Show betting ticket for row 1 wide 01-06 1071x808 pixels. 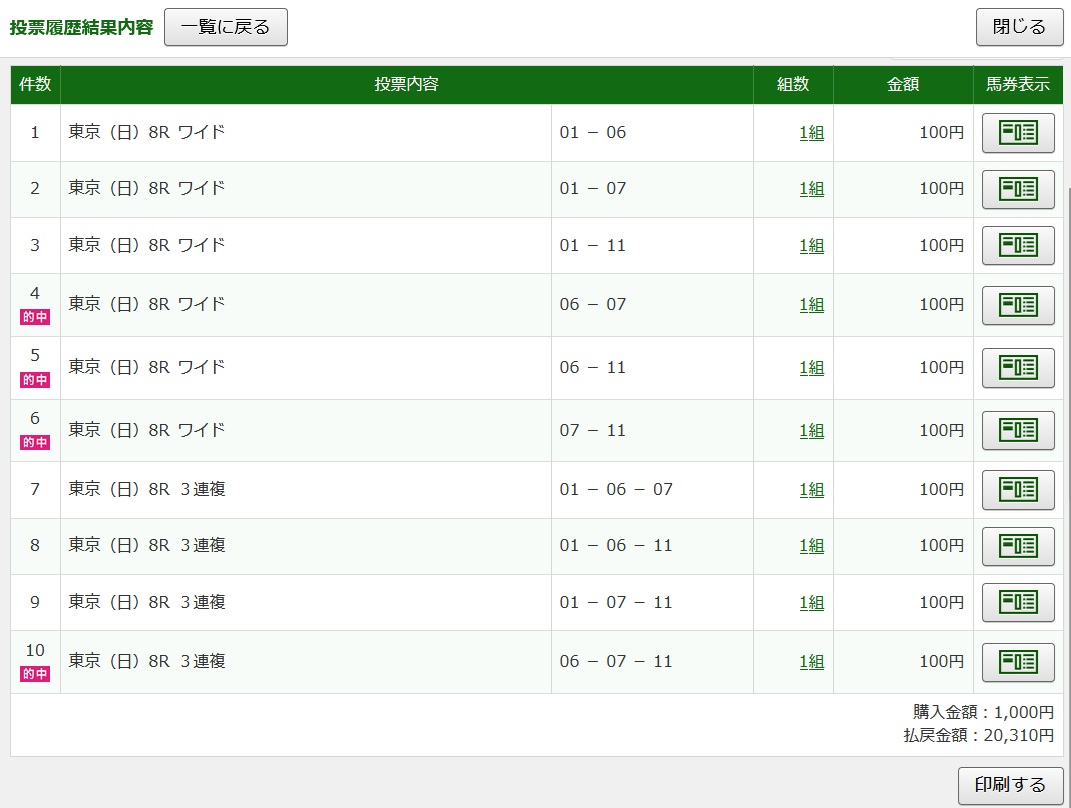[1018, 133]
